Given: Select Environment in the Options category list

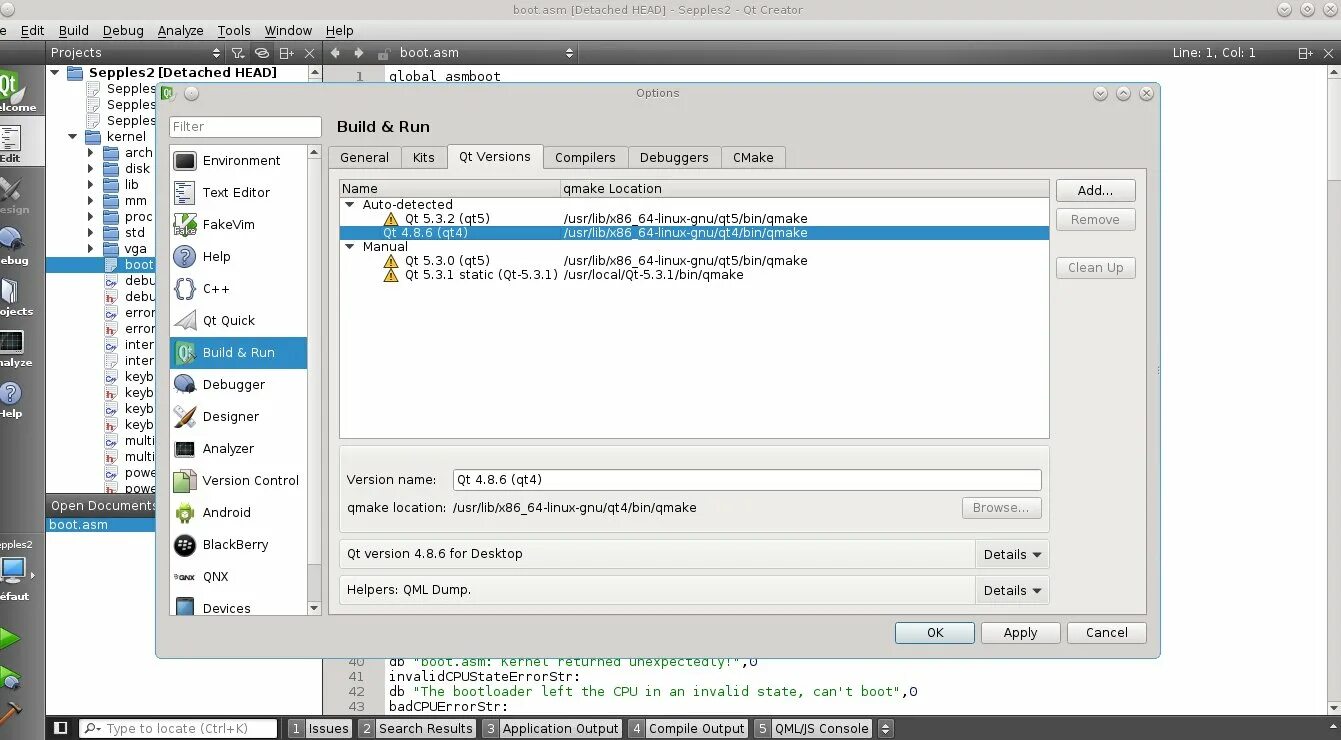Looking at the screenshot, I should tap(238, 160).
